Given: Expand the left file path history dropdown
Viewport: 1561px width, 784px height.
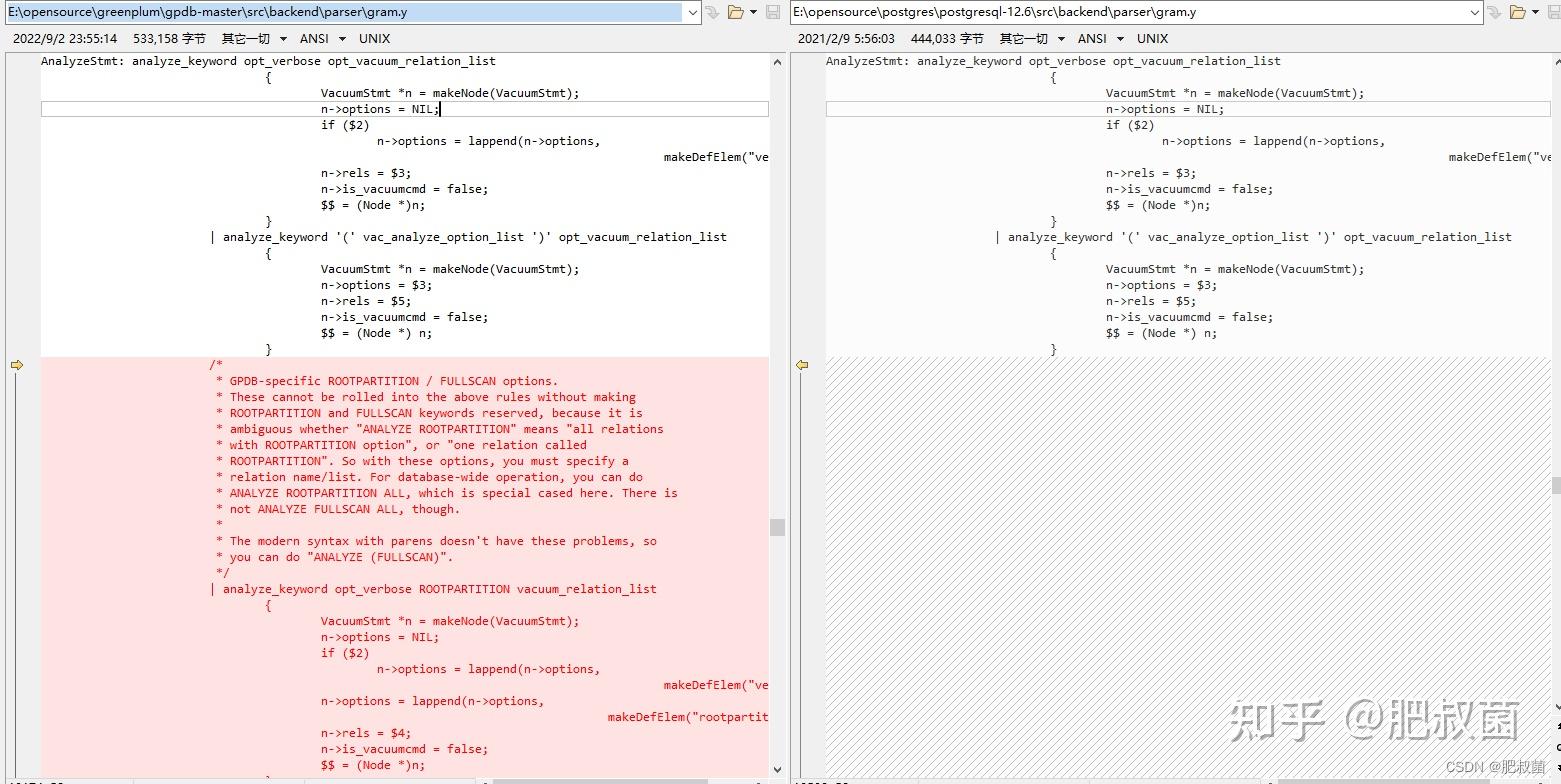Looking at the screenshot, I should (x=692, y=12).
